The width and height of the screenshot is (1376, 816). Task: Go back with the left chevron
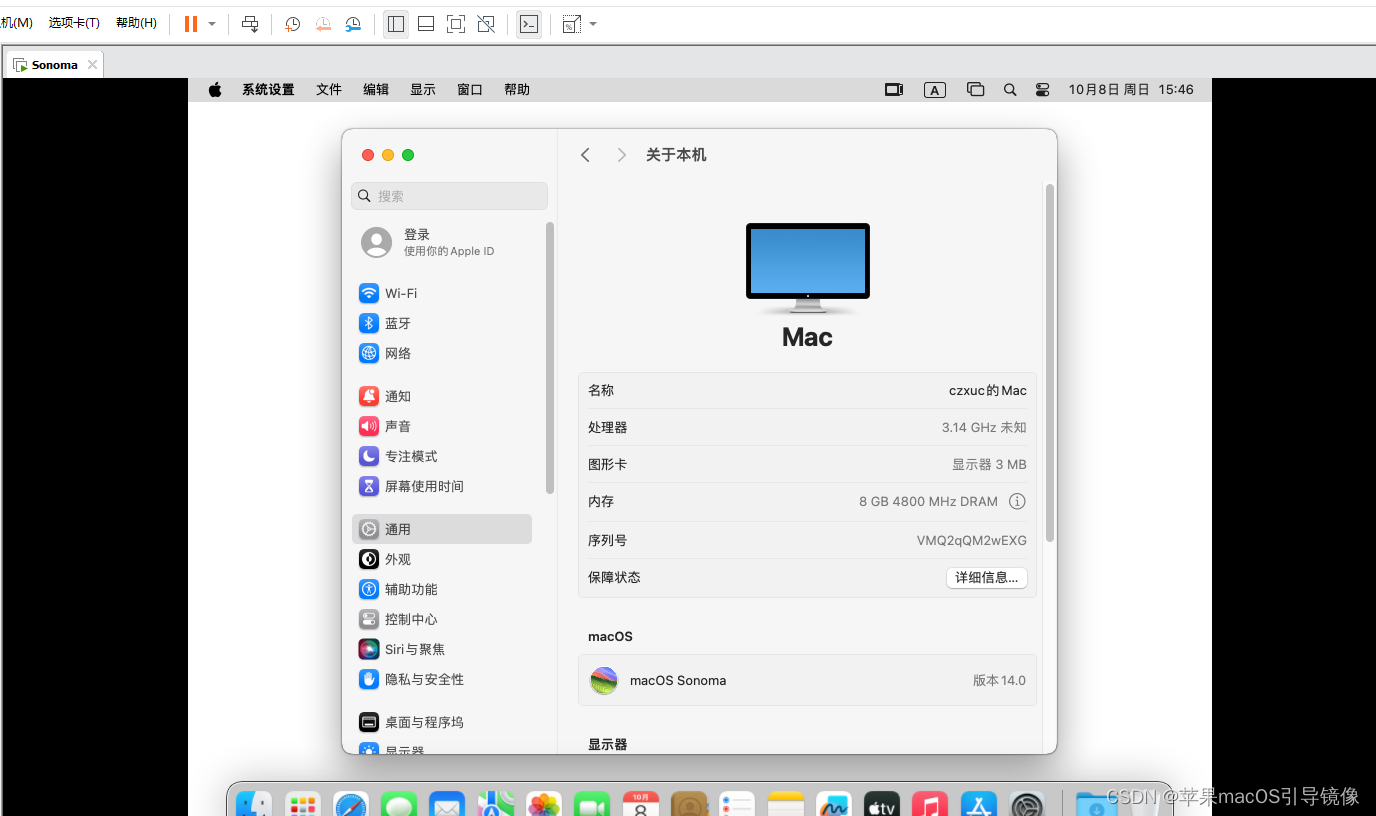pyautogui.click(x=586, y=155)
